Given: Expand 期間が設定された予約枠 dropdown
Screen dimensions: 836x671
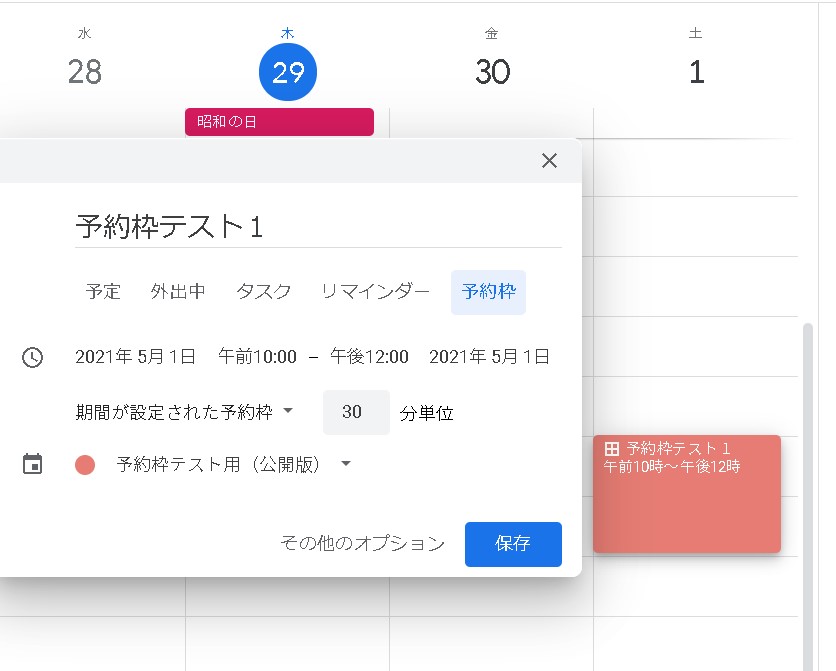Looking at the screenshot, I should pos(185,411).
